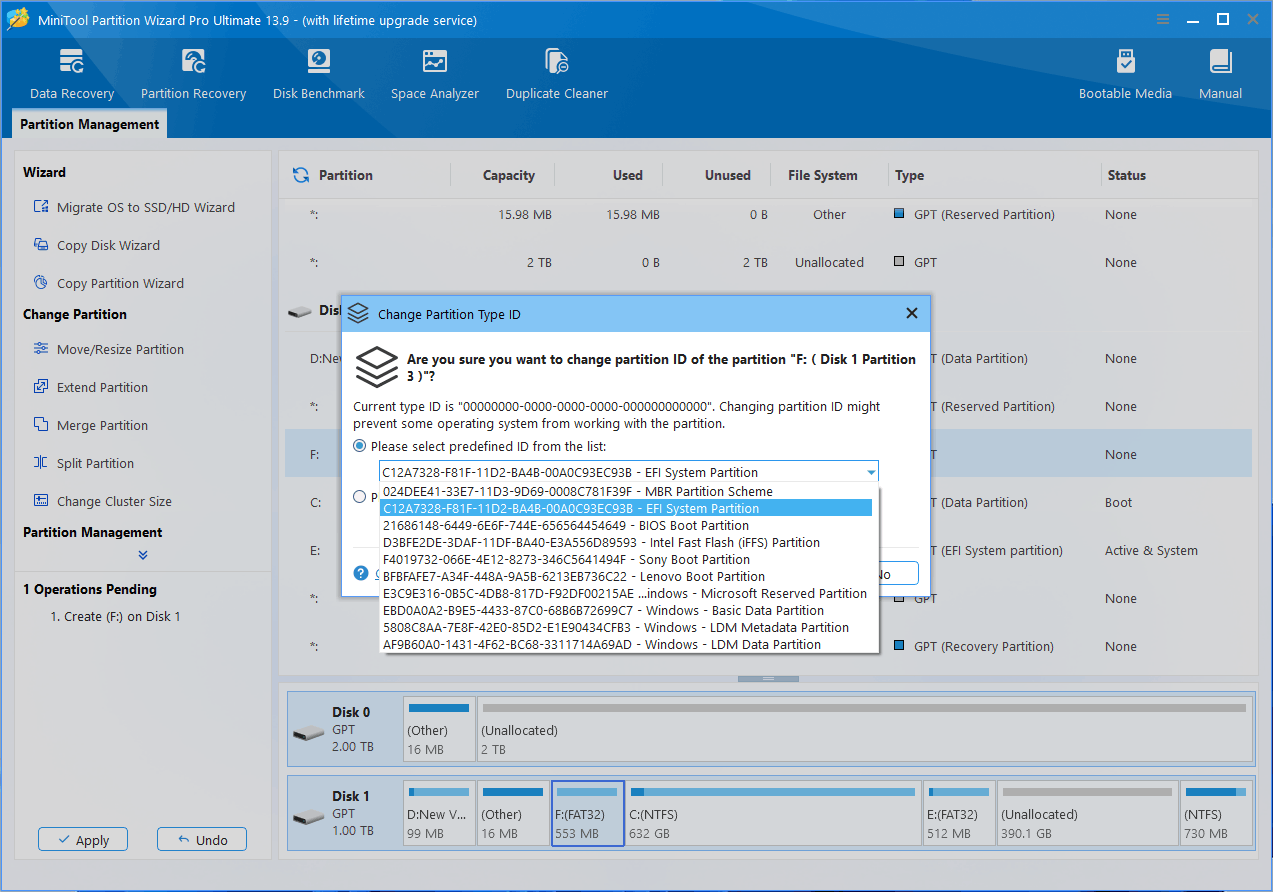The height and width of the screenshot is (892, 1273).
Task: Select the 2 TB Unallocated GPT row in the table
Action: [768, 262]
